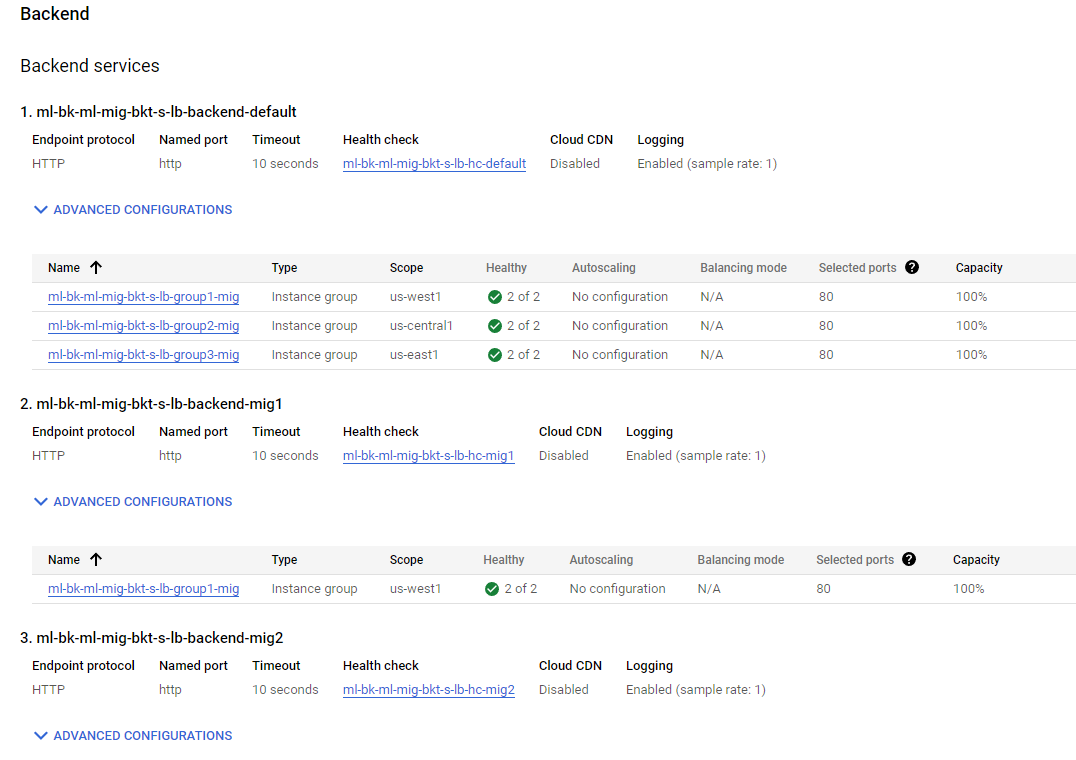The height and width of the screenshot is (760, 1076).
Task: Click the sort arrow beside Name in second table
Action: tap(96, 560)
